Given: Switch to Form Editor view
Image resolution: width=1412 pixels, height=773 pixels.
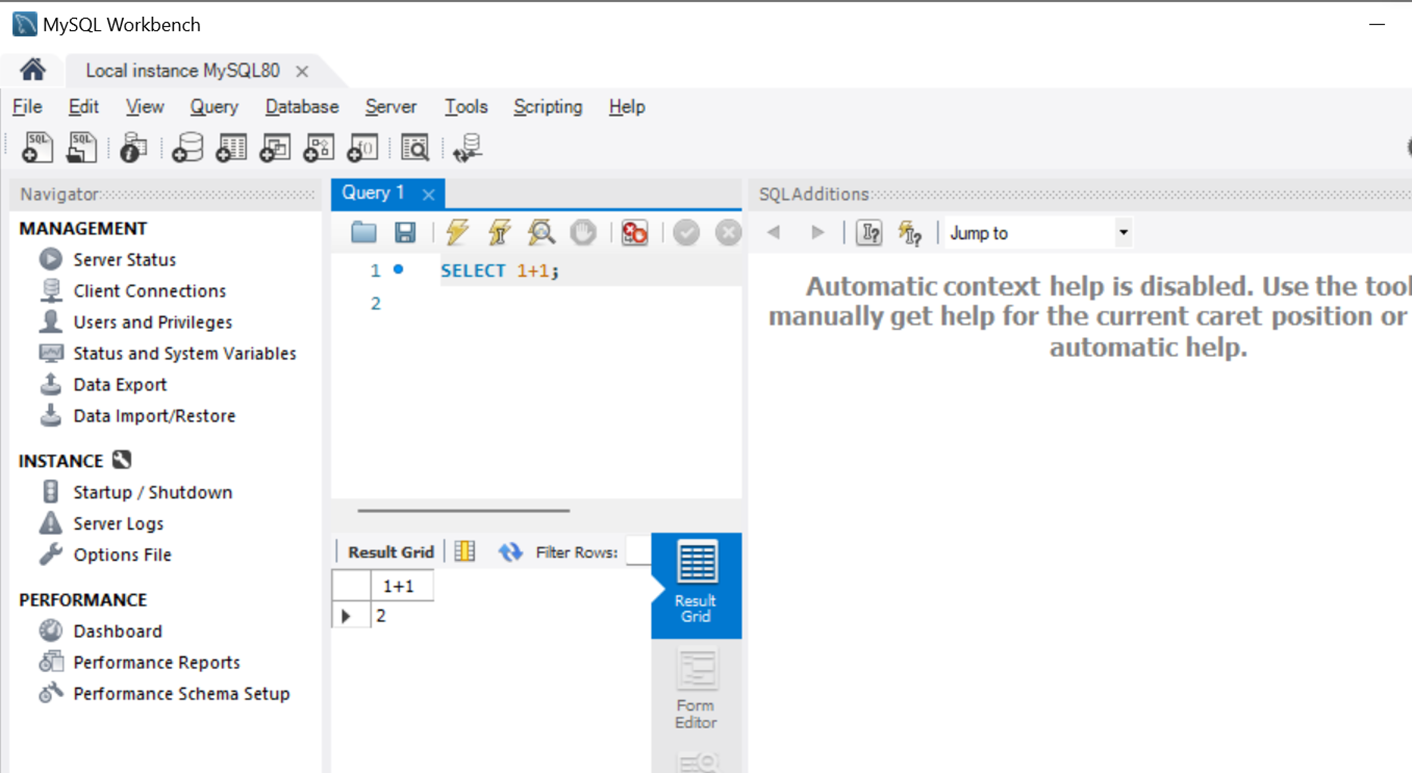Looking at the screenshot, I should 696,690.
